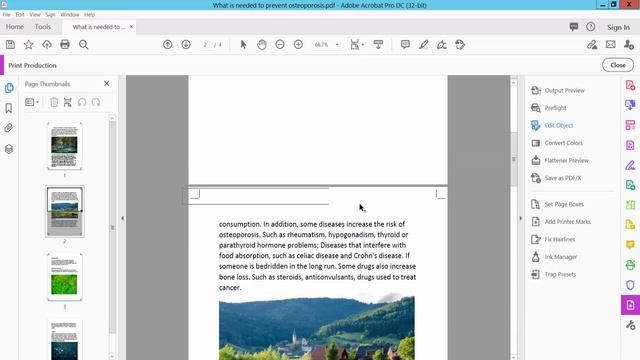Open the View menu

coord(35,14)
